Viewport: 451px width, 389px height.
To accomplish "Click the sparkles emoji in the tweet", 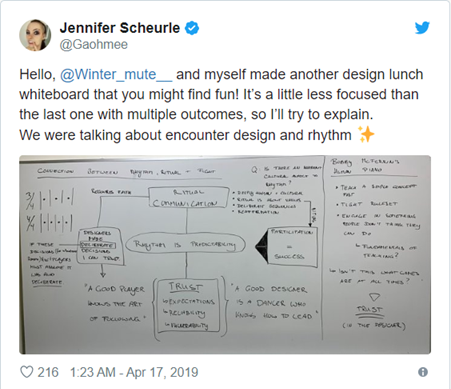I will tap(366, 134).
